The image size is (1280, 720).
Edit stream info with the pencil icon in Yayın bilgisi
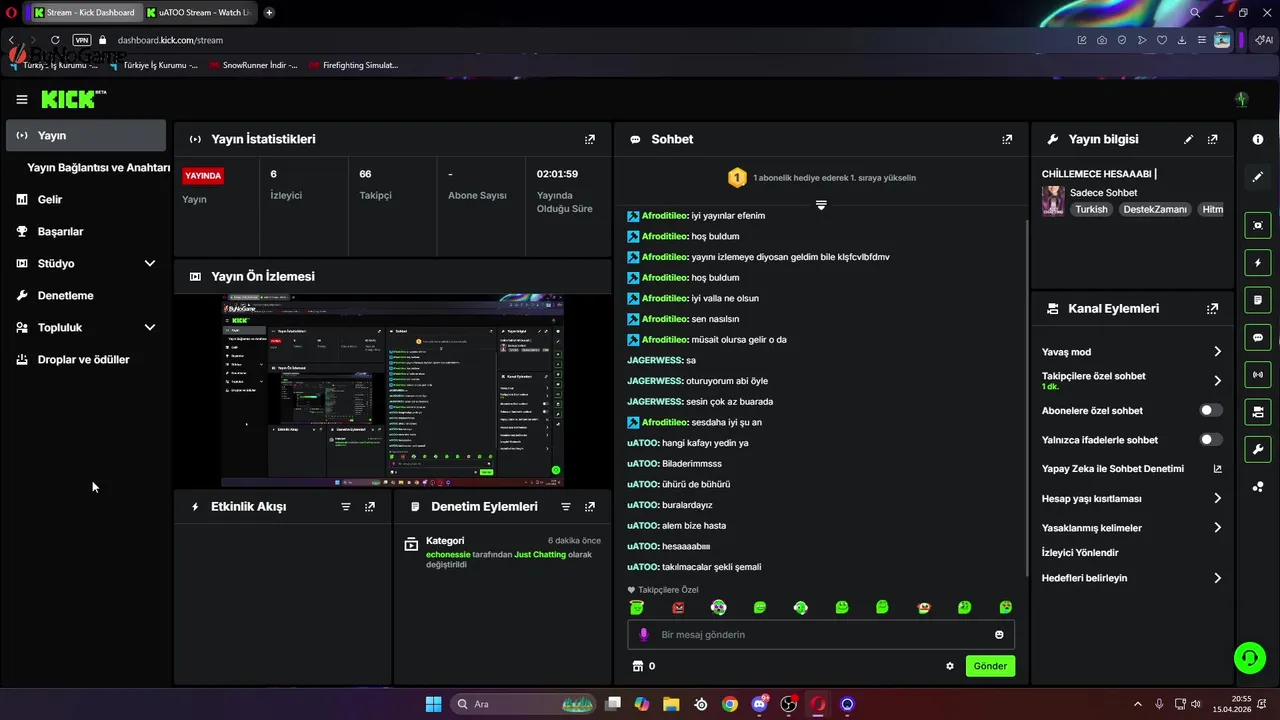pyautogui.click(x=1188, y=139)
